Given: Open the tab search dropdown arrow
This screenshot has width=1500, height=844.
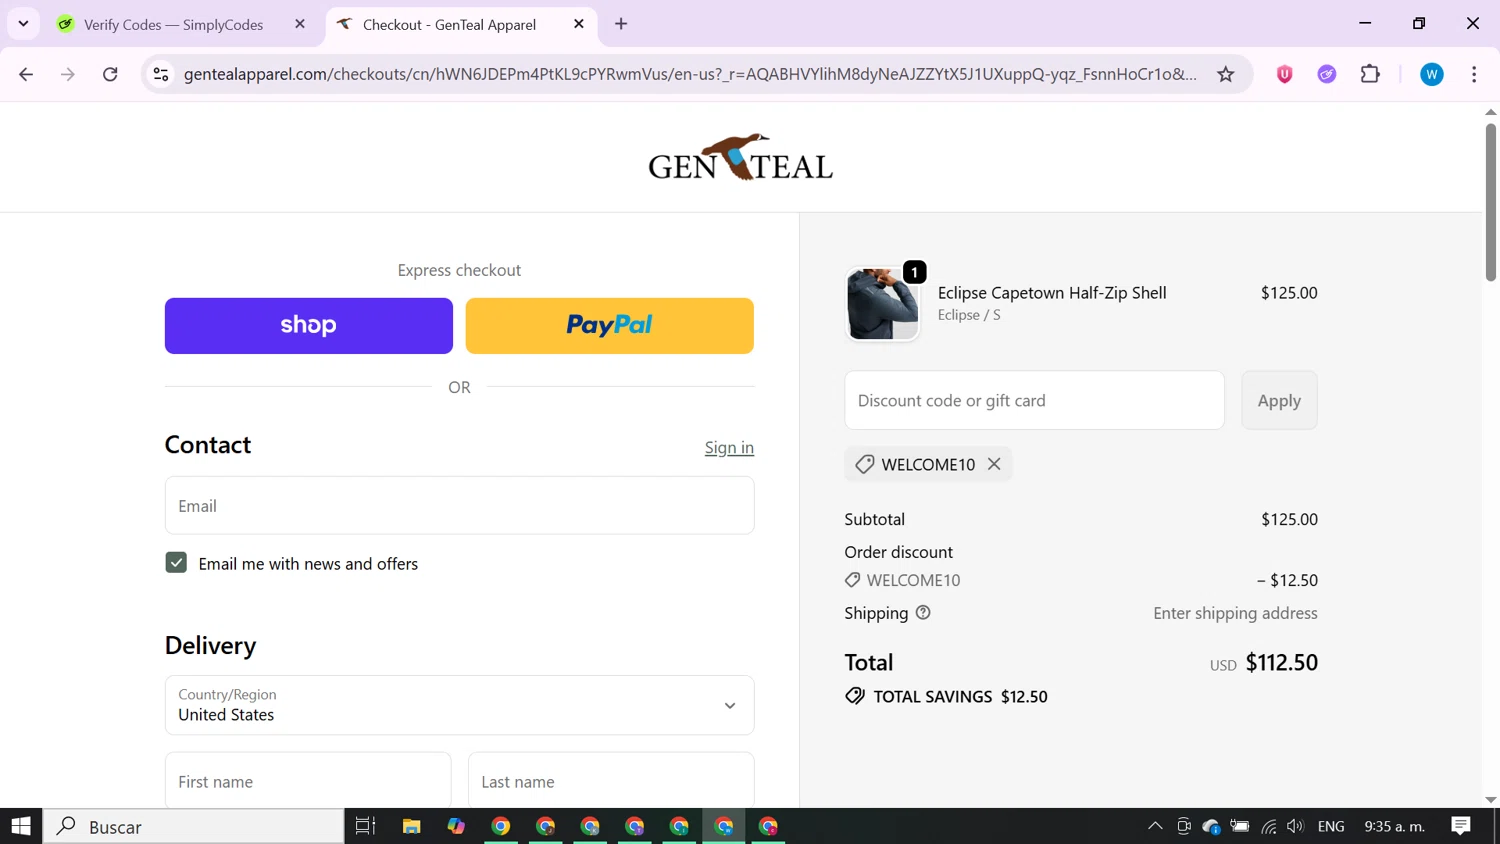Looking at the screenshot, I should tap(23, 24).
